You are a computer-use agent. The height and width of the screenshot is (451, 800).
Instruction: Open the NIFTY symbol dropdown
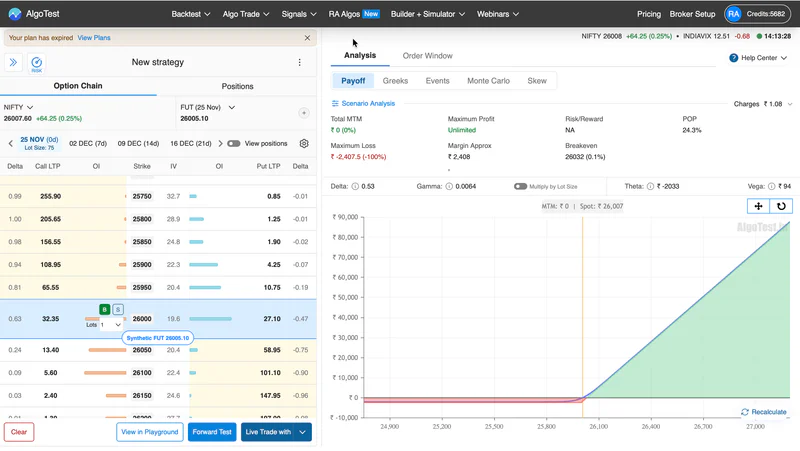point(18,107)
